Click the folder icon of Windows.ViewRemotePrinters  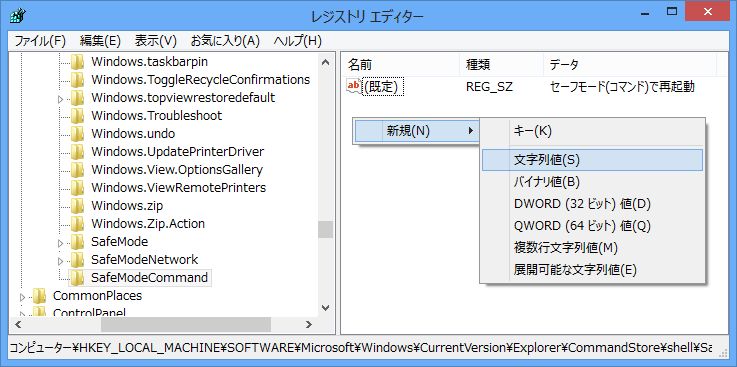pyautogui.click(x=77, y=188)
